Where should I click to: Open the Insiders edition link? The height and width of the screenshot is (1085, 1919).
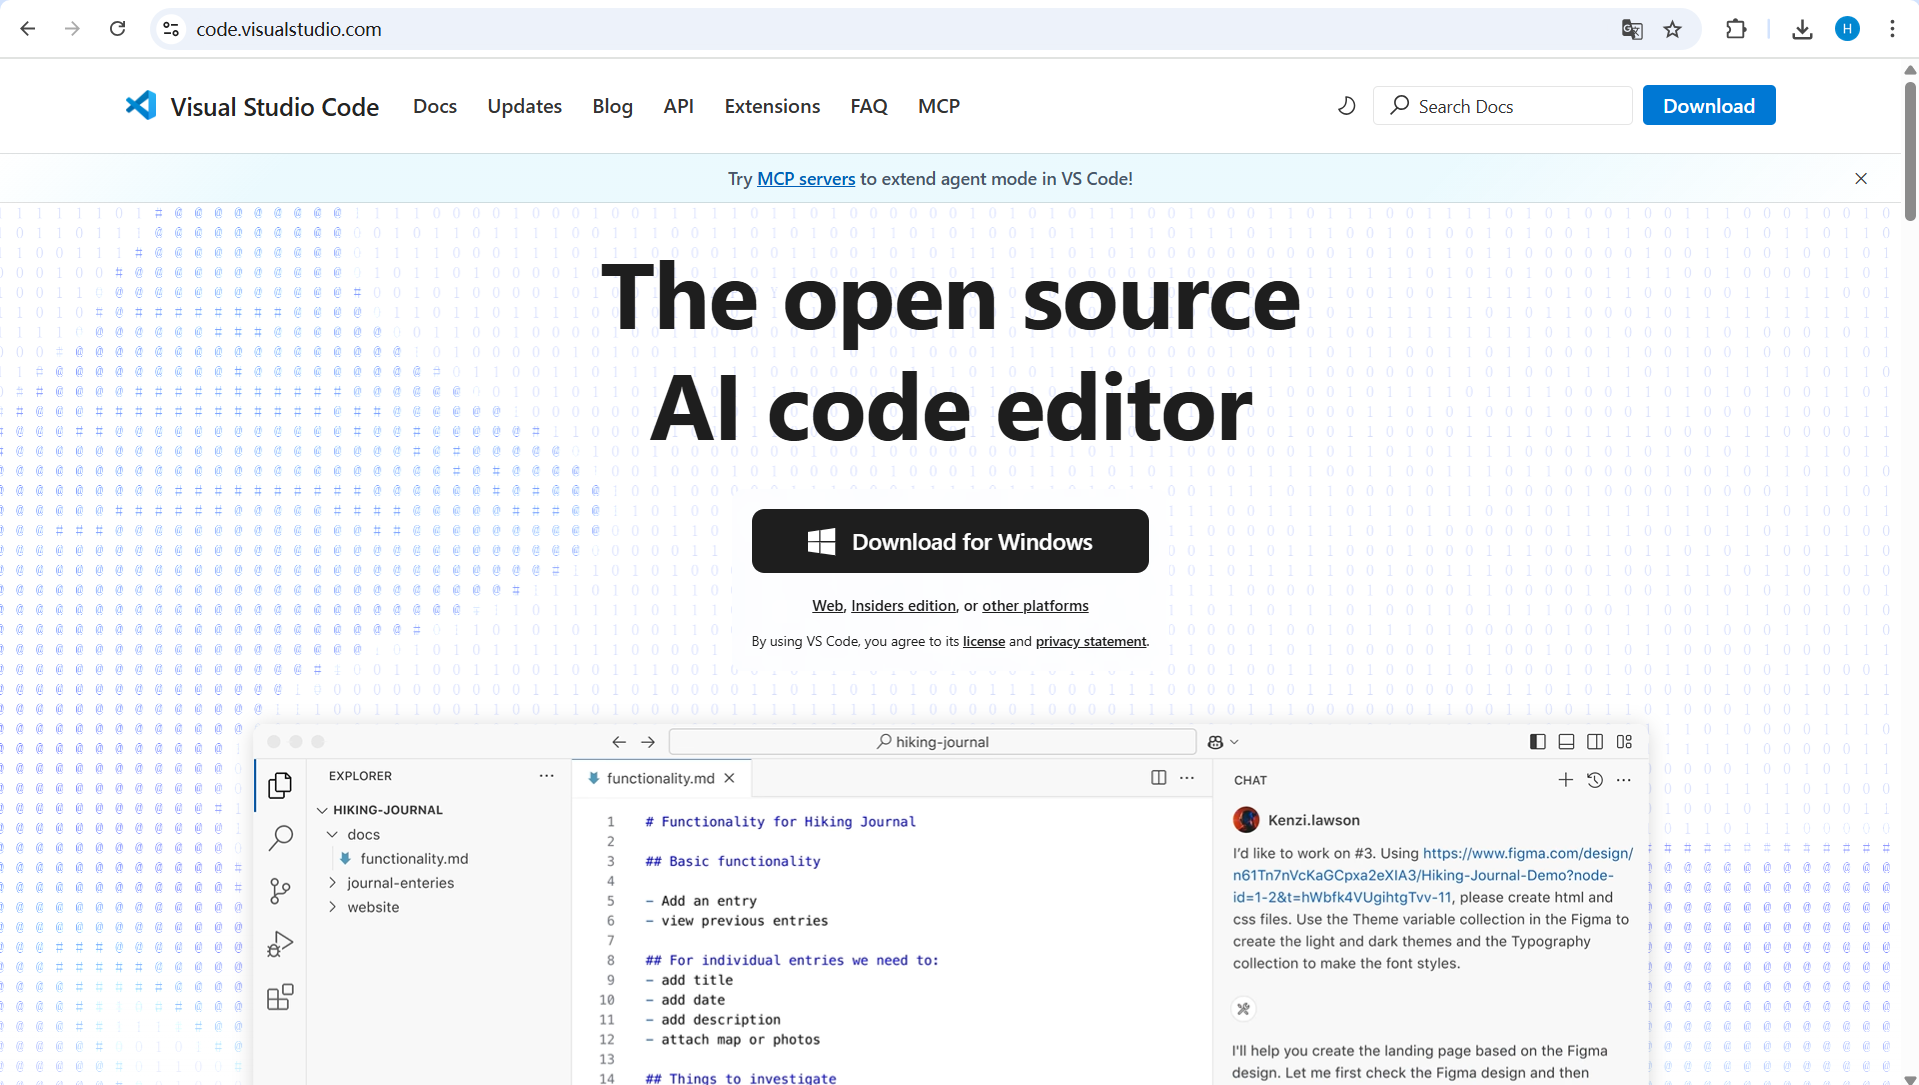click(903, 605)
